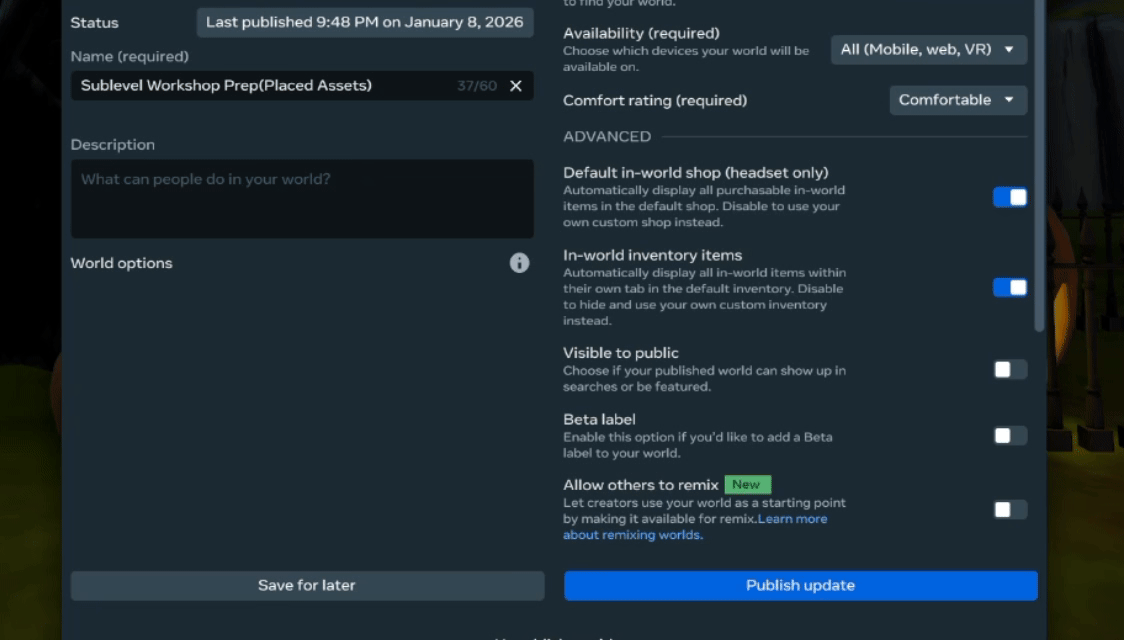Viewport: 1138px width, 640px height.
Task: Click the Publish update button
Action: point(800,586)
